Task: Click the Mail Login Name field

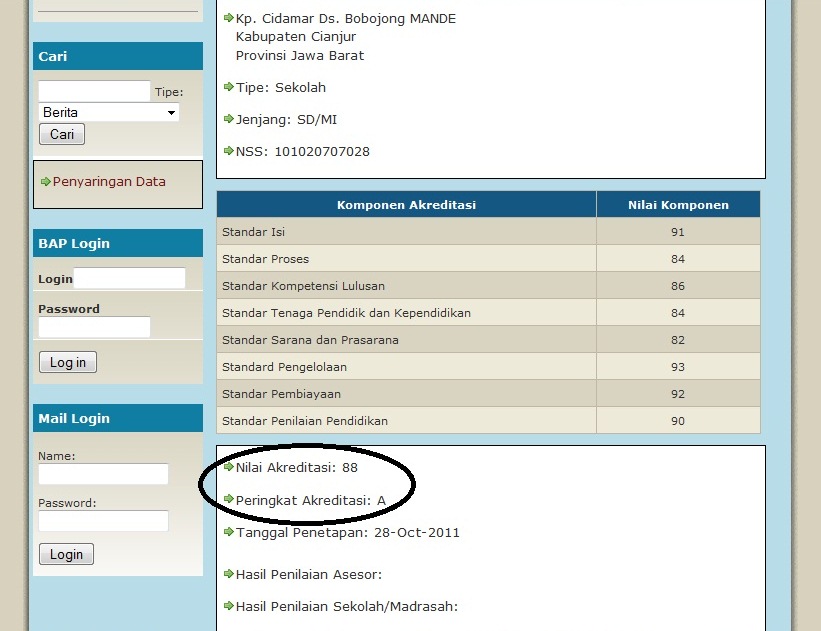Action: click(103, 474)
